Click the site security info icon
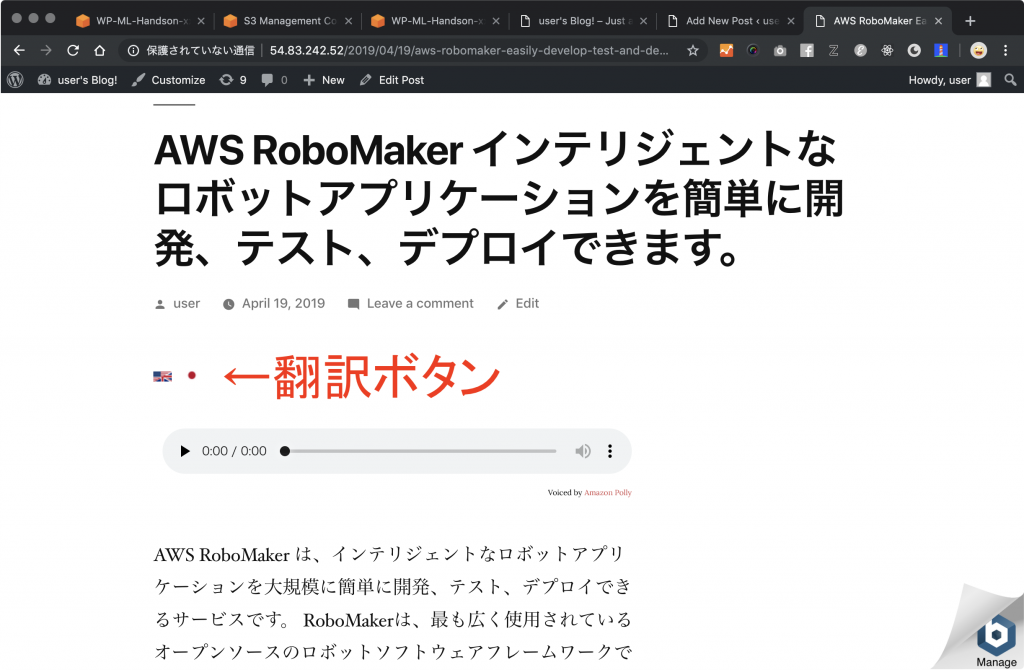 [x=133, y=50]
